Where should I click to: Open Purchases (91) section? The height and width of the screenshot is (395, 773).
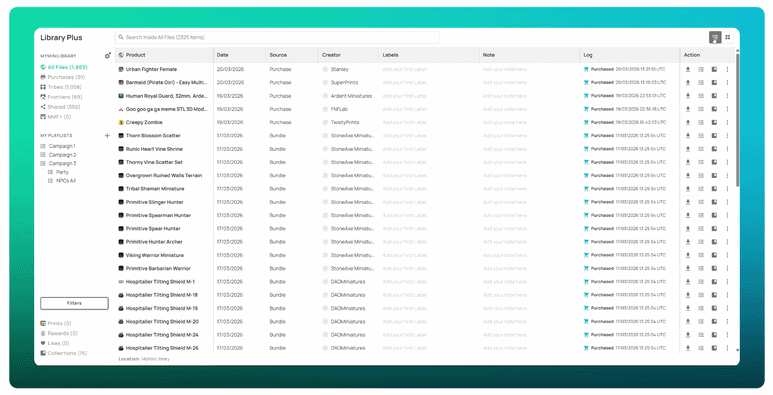tap(63, 77)
